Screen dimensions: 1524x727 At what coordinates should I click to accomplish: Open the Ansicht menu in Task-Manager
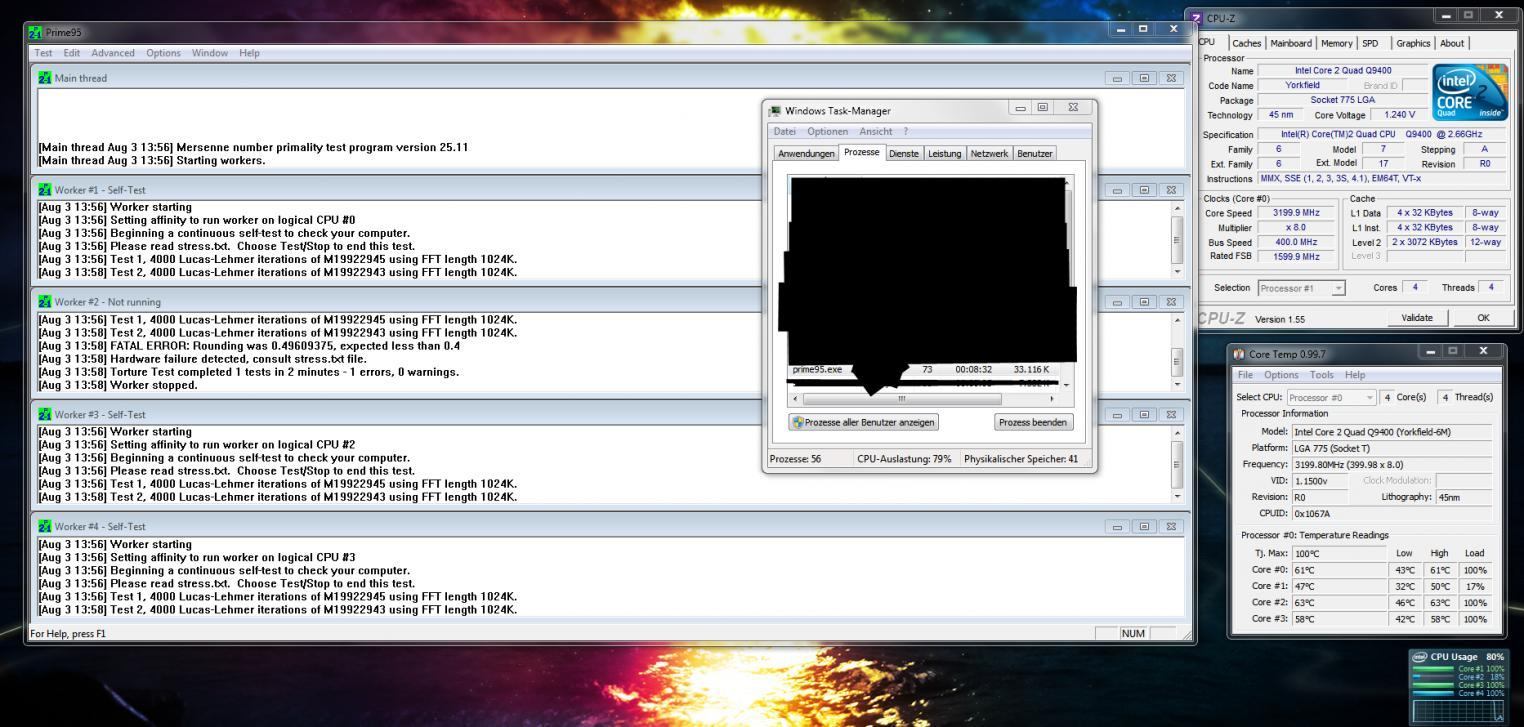tap(875, 131)
